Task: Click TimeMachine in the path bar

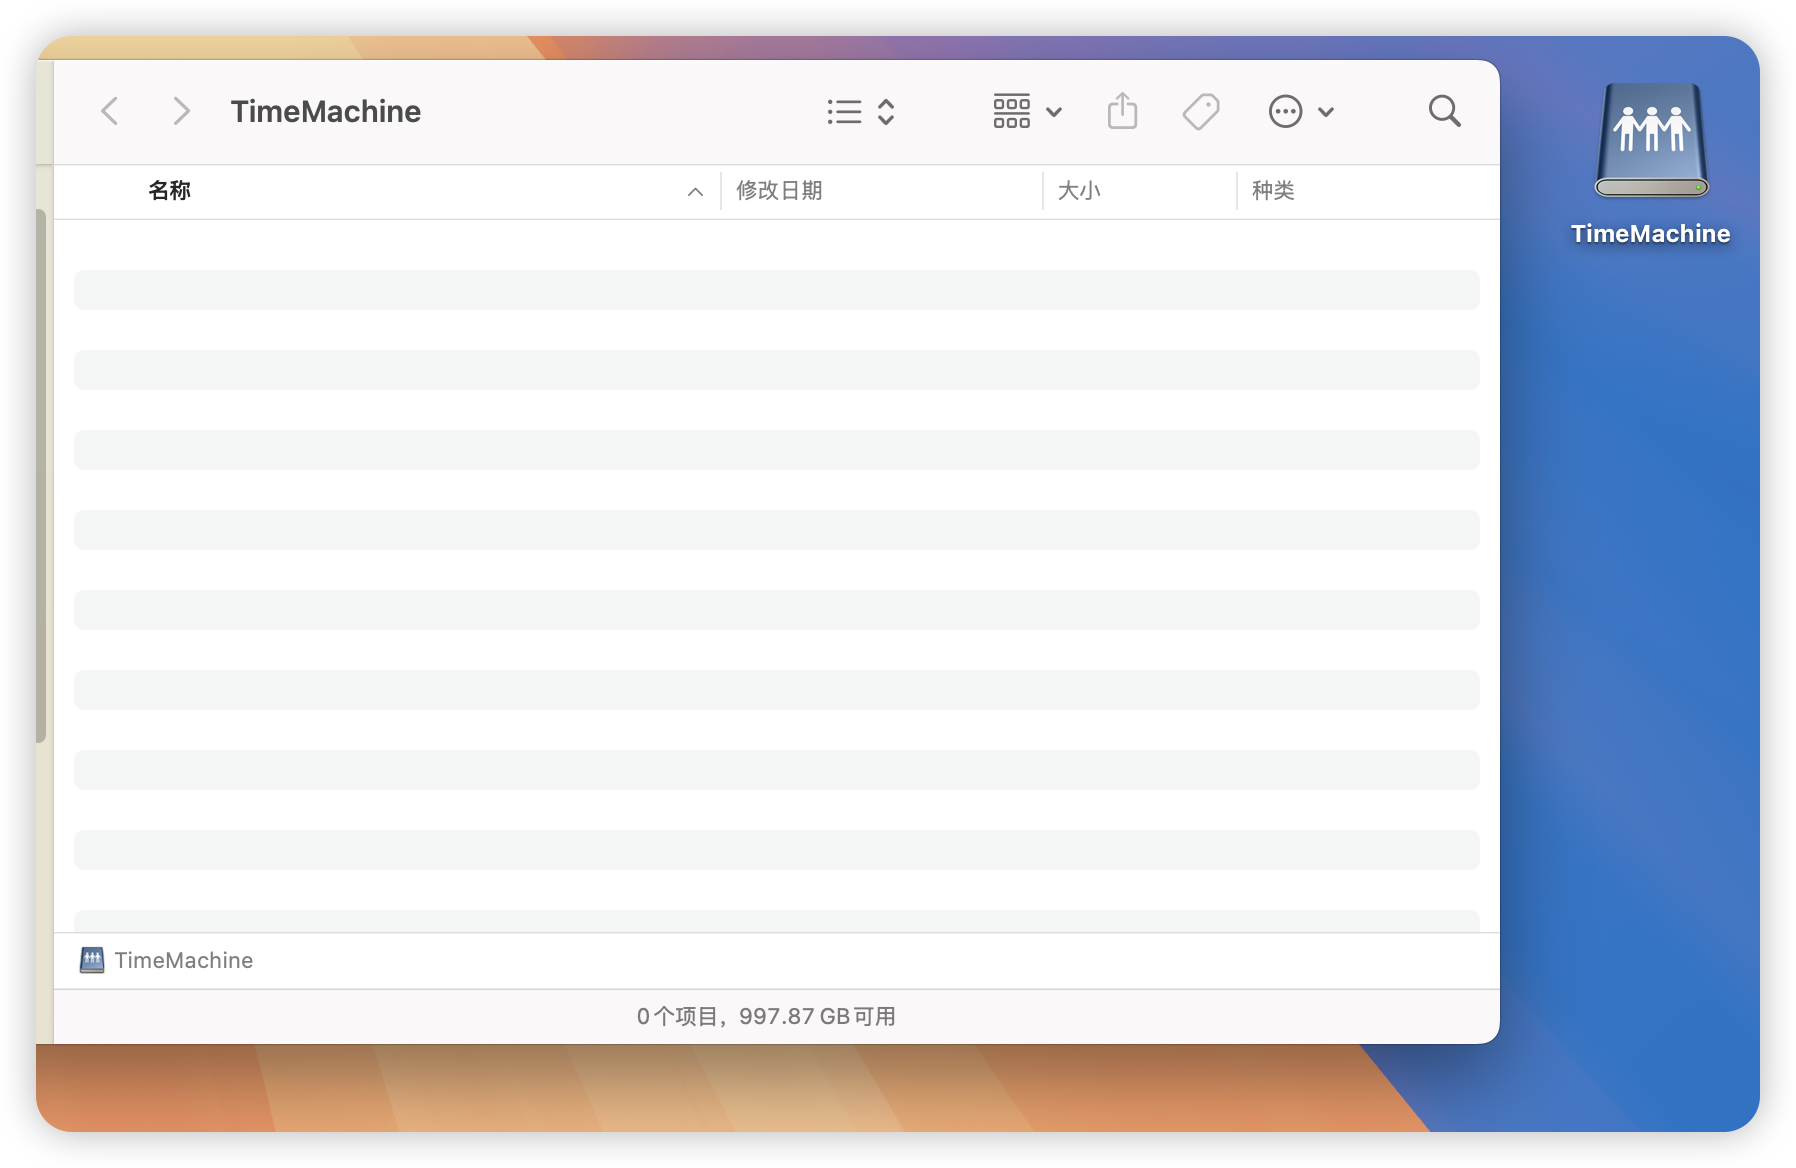Action: point(166,960)
